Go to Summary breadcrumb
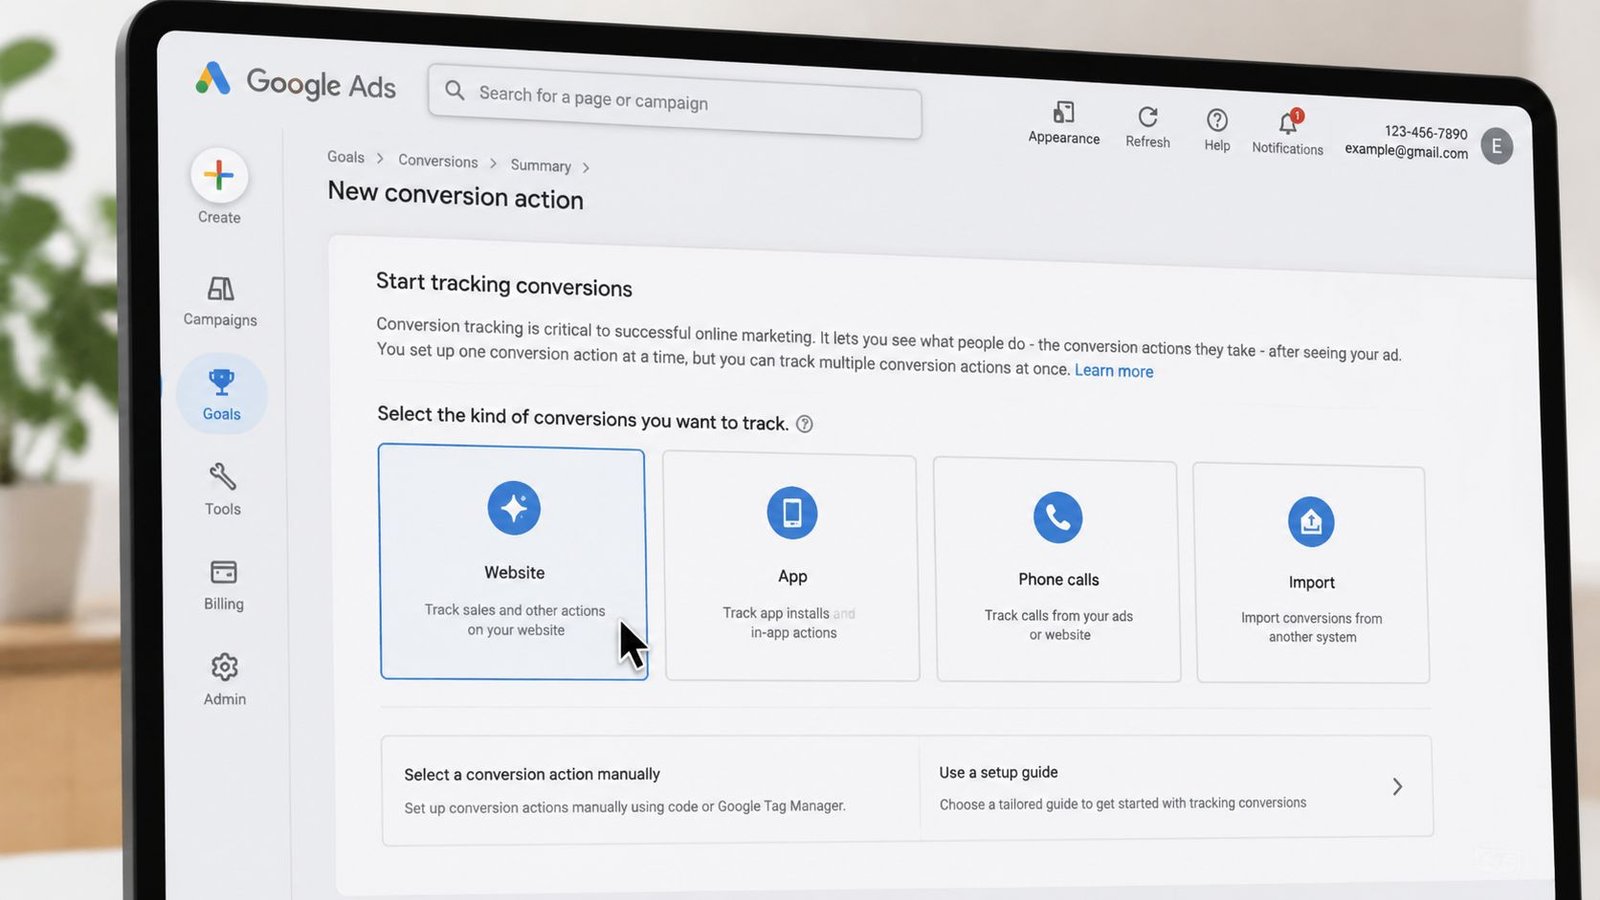This screenshot has height=900, width=1600. (x=540, y=165)
